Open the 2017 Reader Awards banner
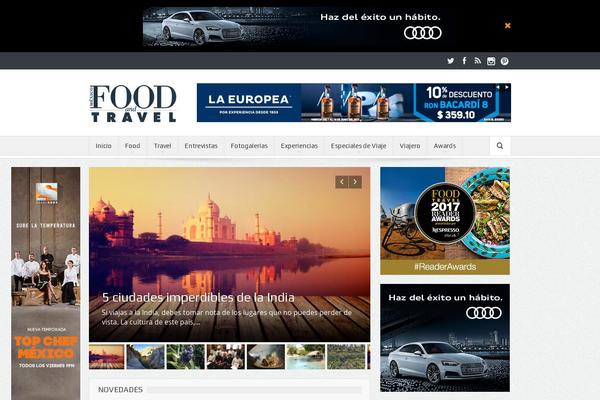 445,221
